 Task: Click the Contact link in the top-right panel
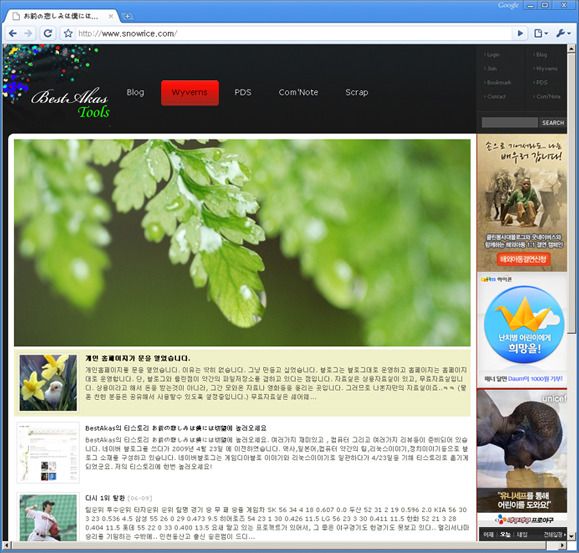click(x=496, y=97)
